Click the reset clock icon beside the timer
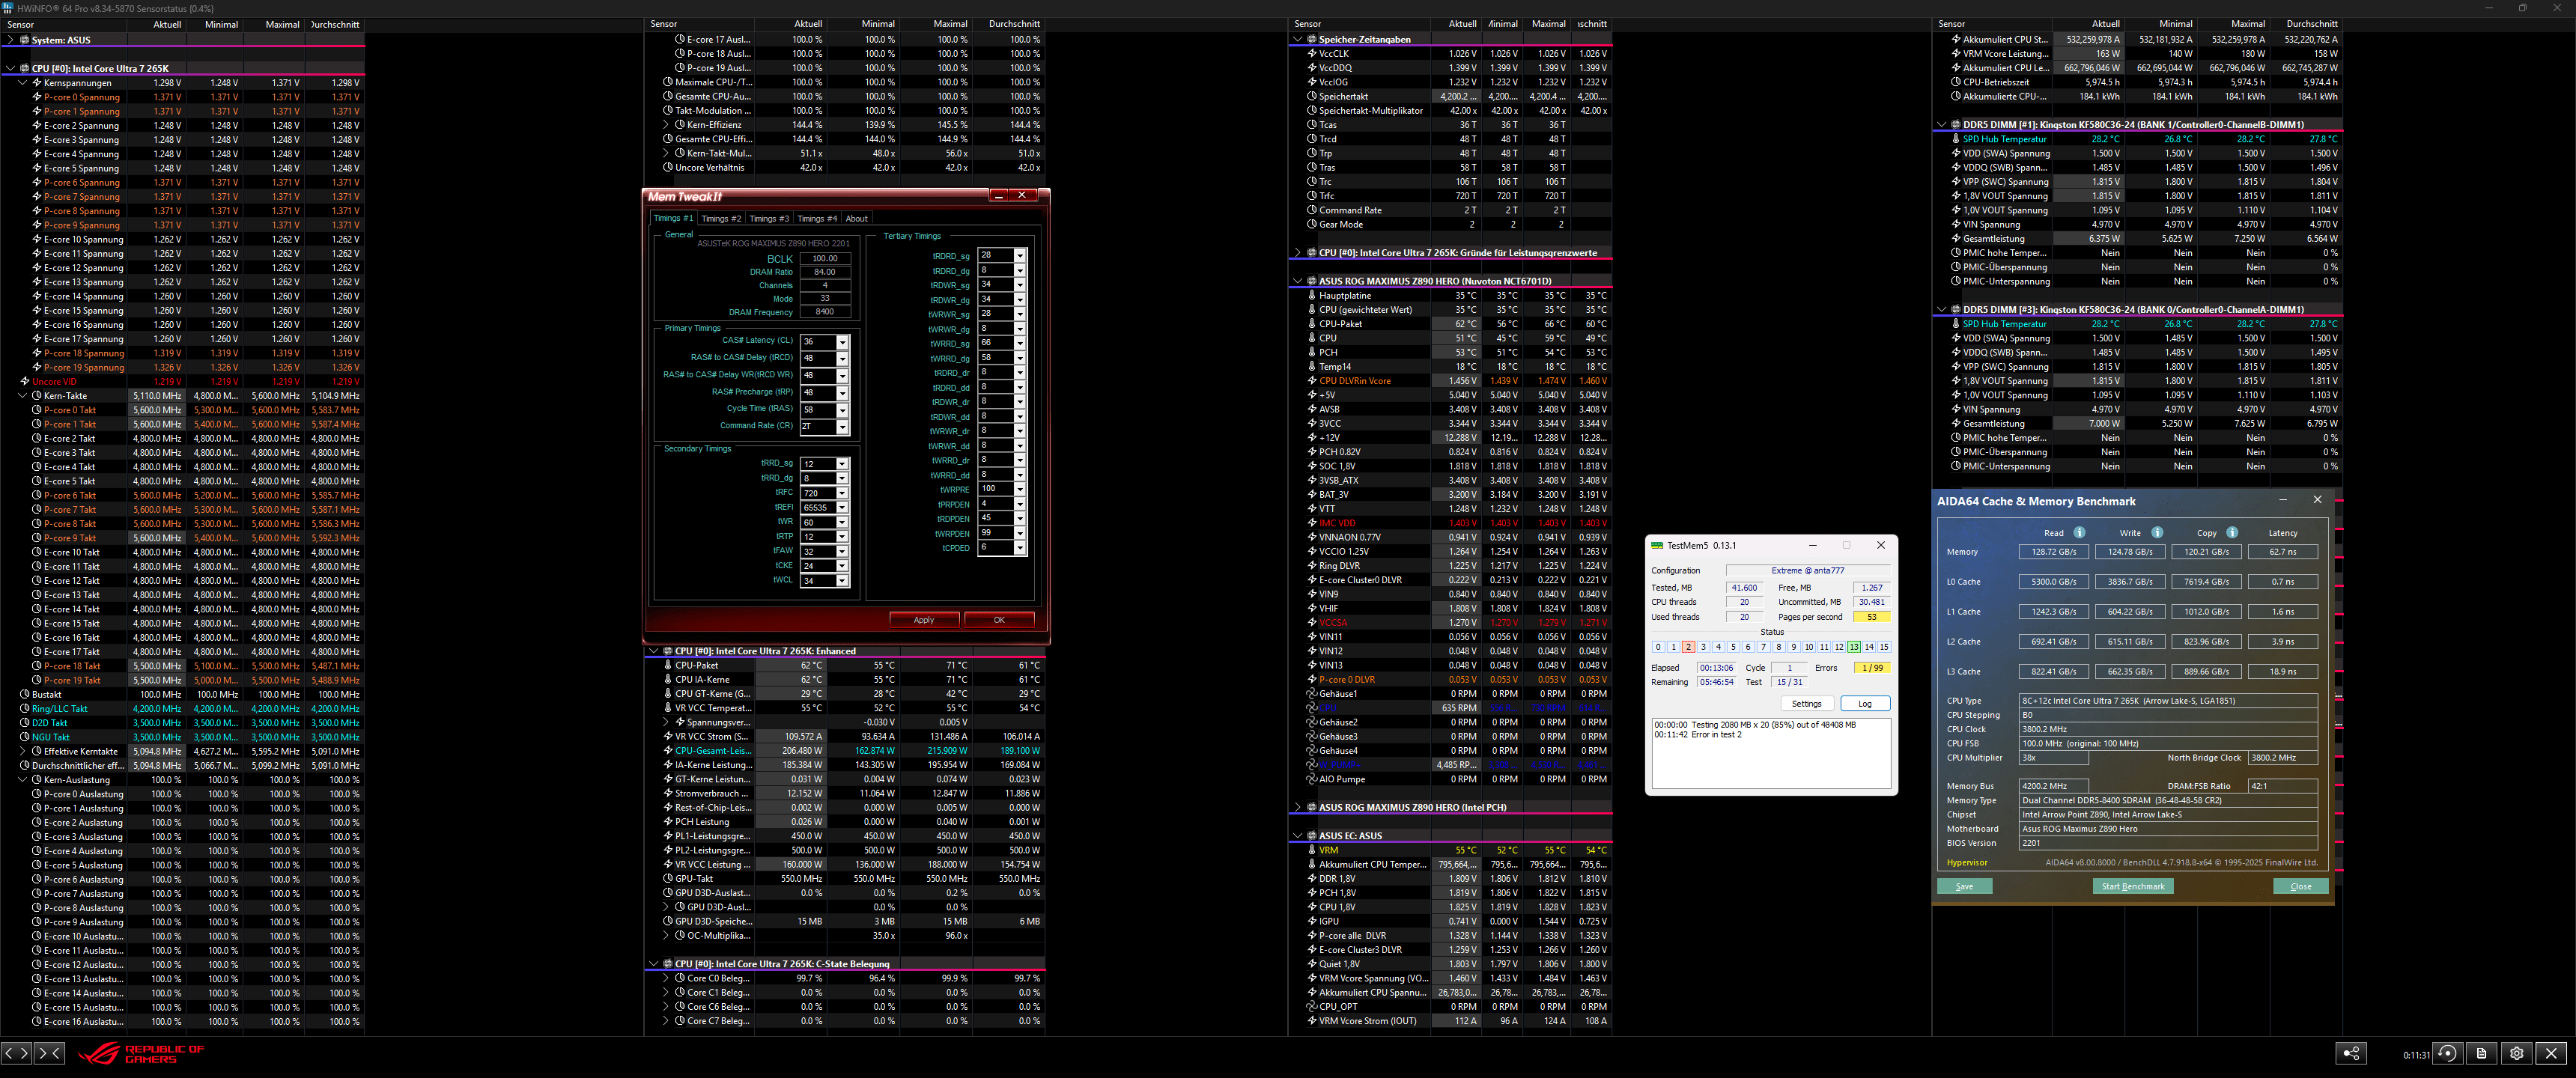This screenshot has height=1078, width=2576. (x=2447, y=1053)
